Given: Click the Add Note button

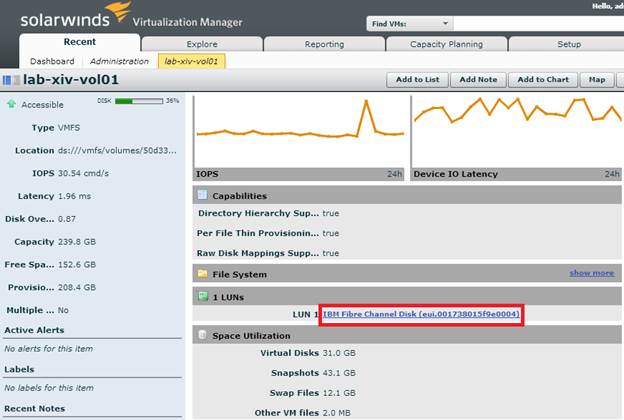Looking at the screenshot, I should (x=478, y=80).
